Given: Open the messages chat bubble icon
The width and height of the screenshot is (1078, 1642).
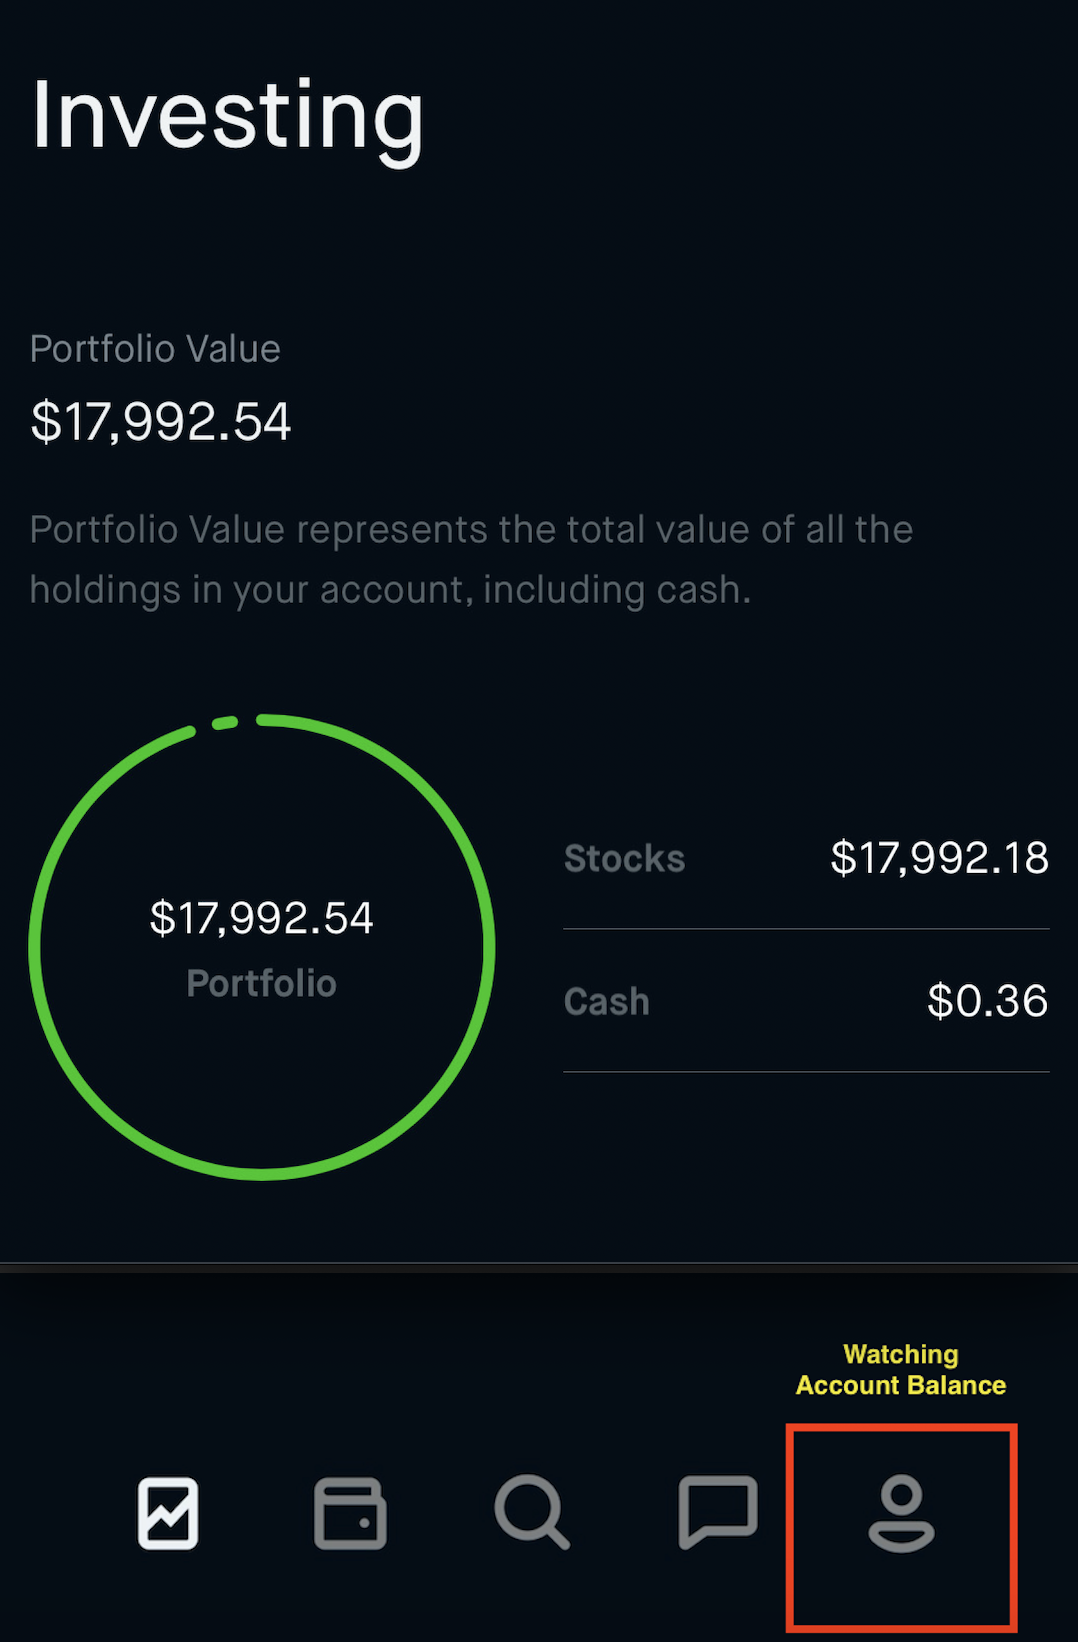Looking at the screenshot, I should [x=717, y=1512].
